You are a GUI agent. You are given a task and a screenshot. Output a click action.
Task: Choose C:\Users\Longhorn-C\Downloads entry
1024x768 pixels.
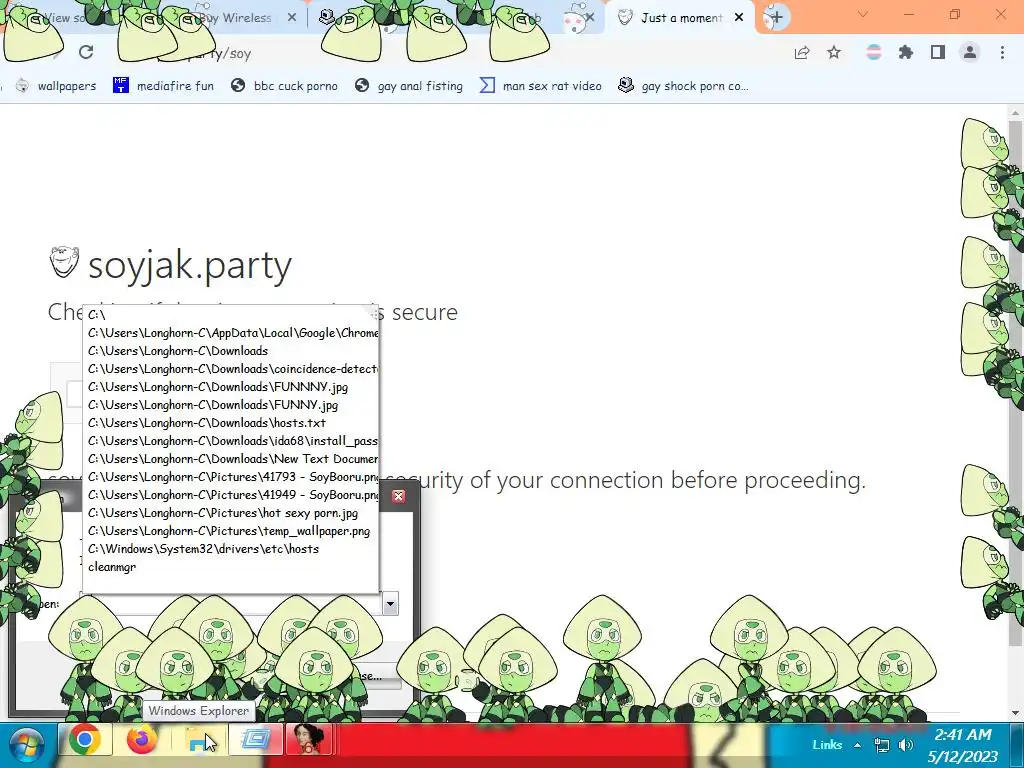coord(231,351)
